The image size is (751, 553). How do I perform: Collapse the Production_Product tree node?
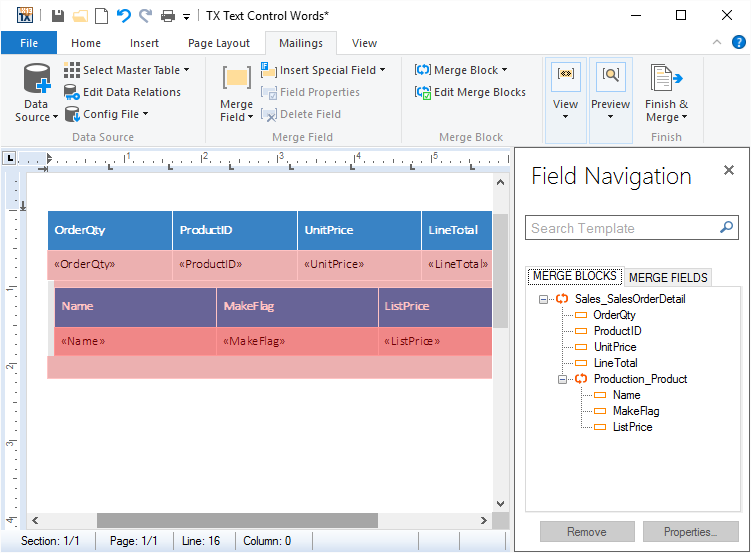tap(562, 379)
